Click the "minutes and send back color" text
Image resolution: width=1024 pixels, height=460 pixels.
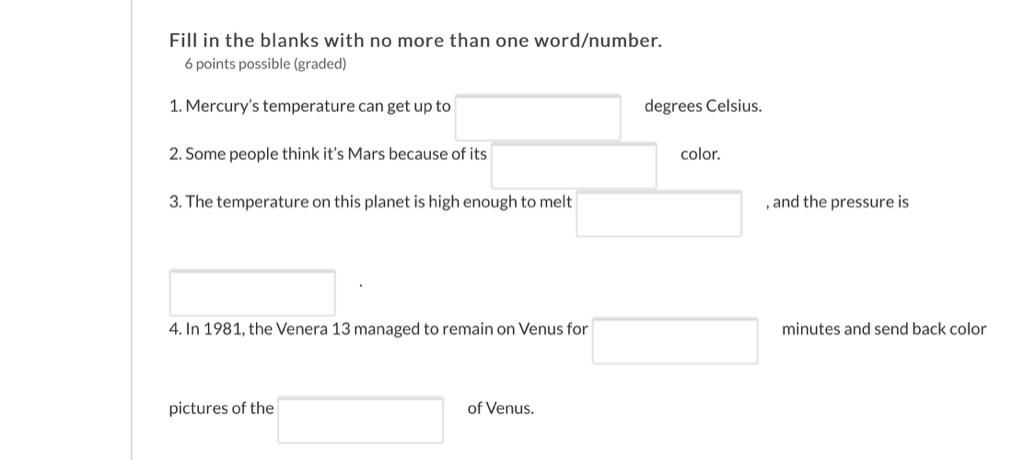[884, 329]
